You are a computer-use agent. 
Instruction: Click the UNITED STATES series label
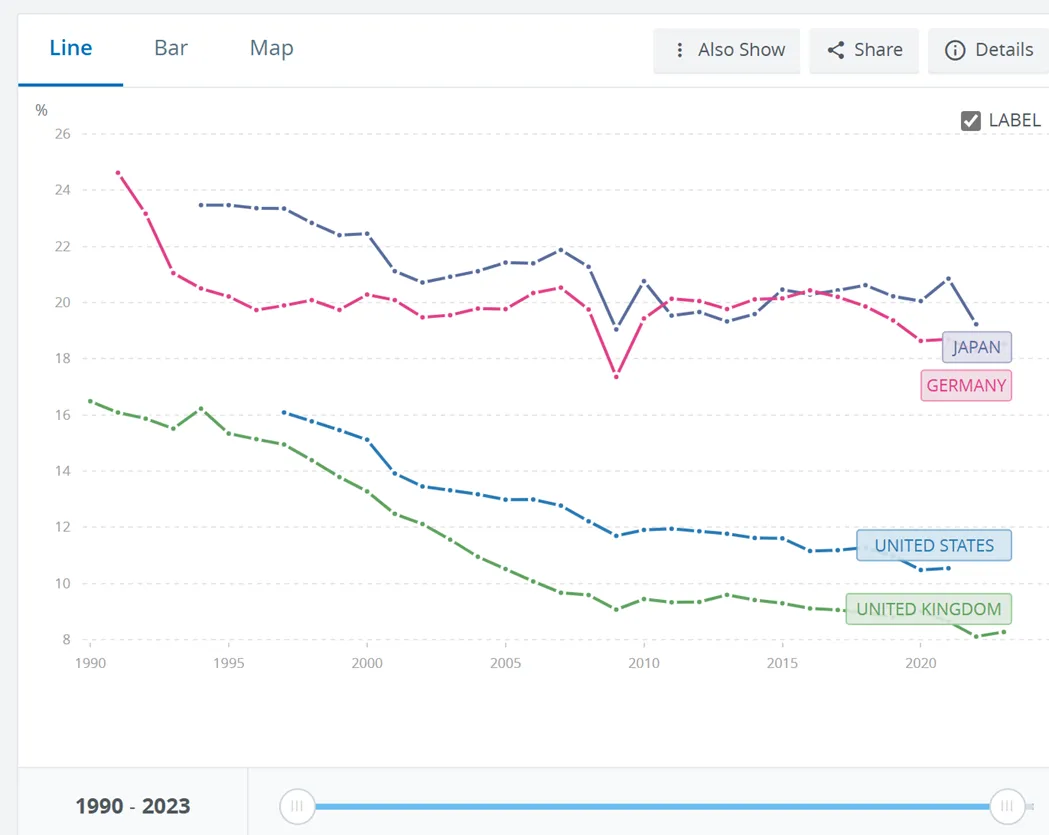pos(934,545)
